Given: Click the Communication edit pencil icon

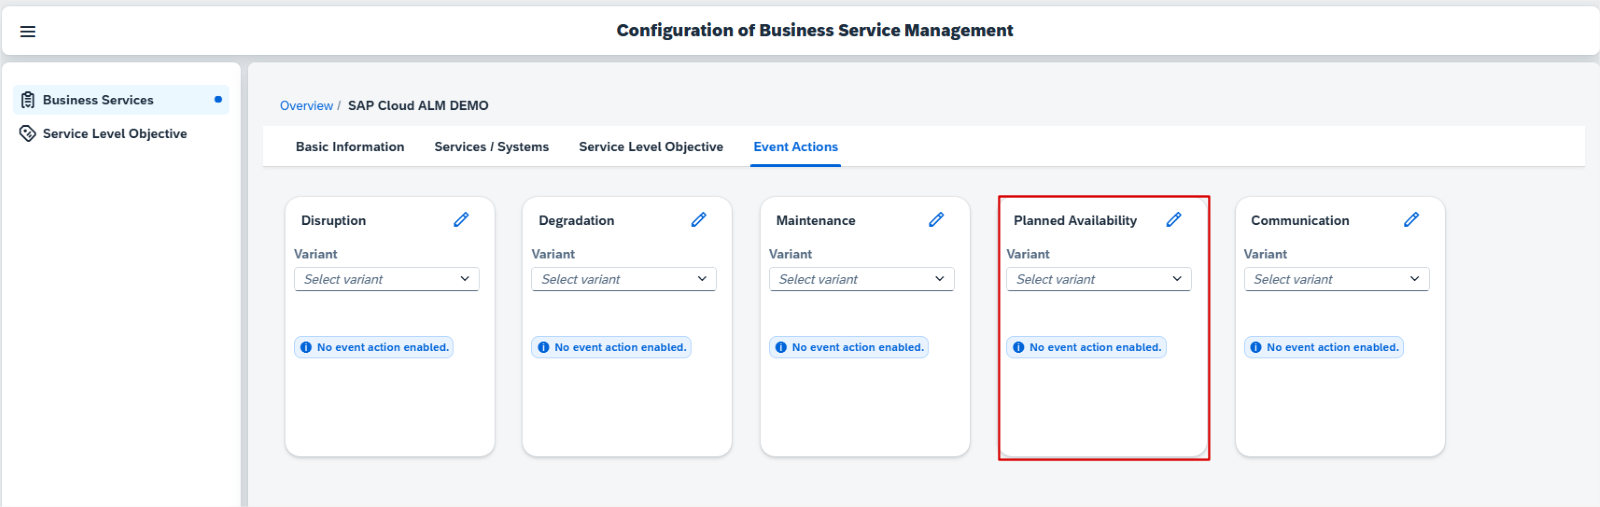Looking at the screenshot, I should click(x=1411, y=220).
